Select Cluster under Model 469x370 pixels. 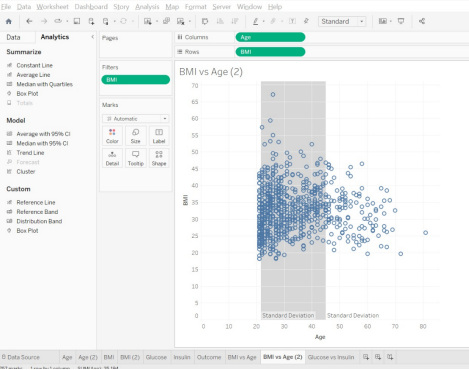[x=26, y=171]
